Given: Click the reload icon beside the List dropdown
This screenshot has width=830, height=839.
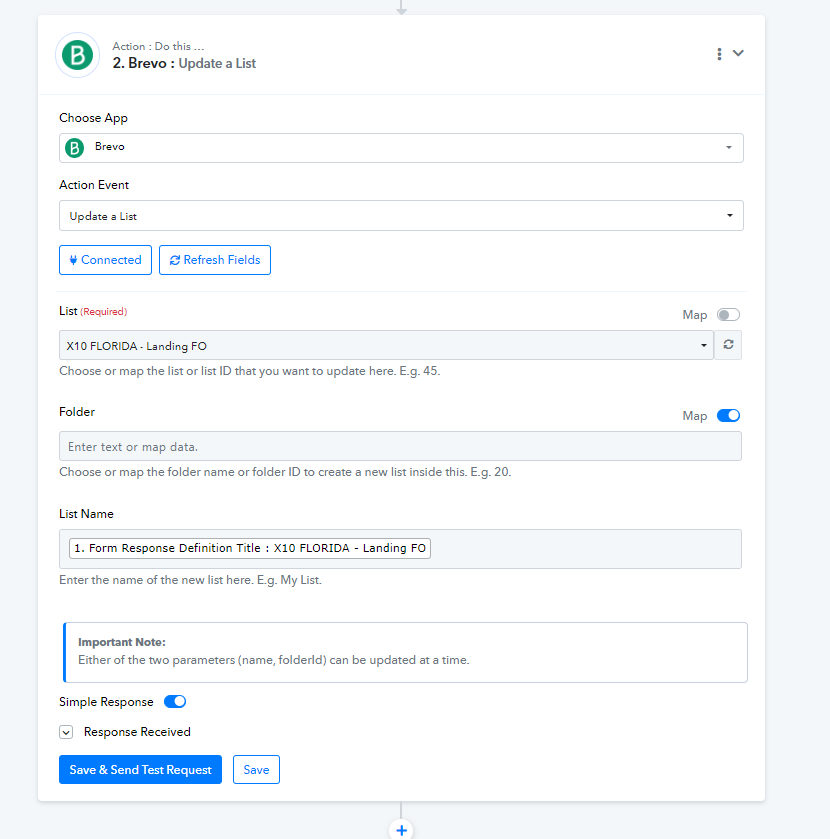Looking at the screenshot, I should tap(728, 345).
